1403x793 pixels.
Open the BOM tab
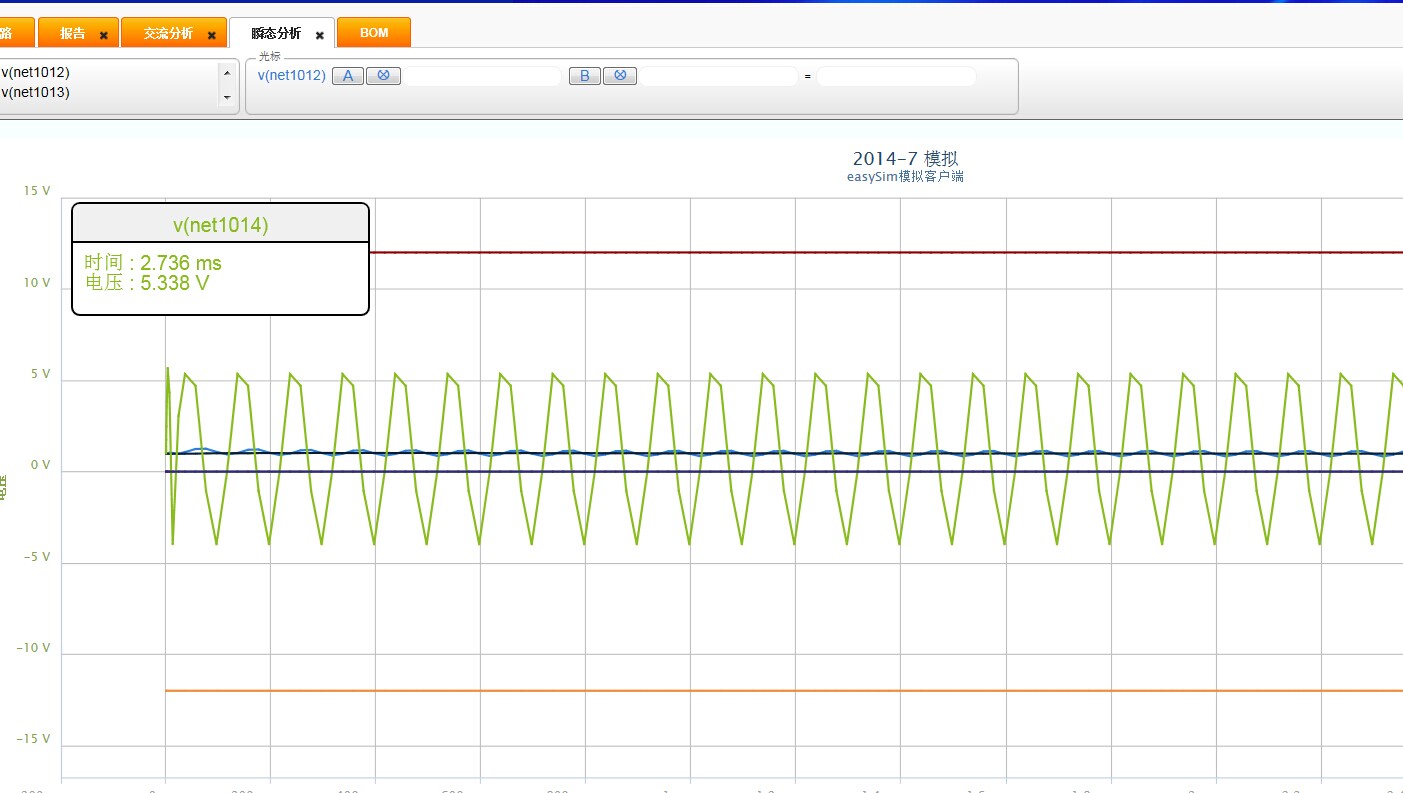pyautogui.click(x=374, y=33)
